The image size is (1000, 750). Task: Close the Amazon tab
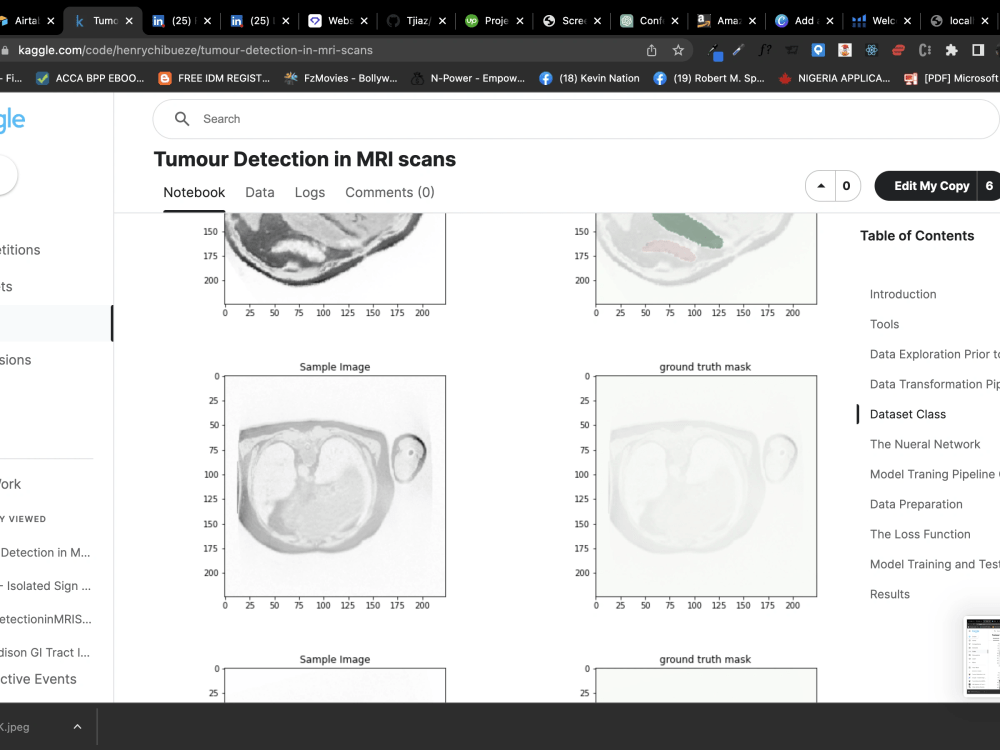[753, 21]
